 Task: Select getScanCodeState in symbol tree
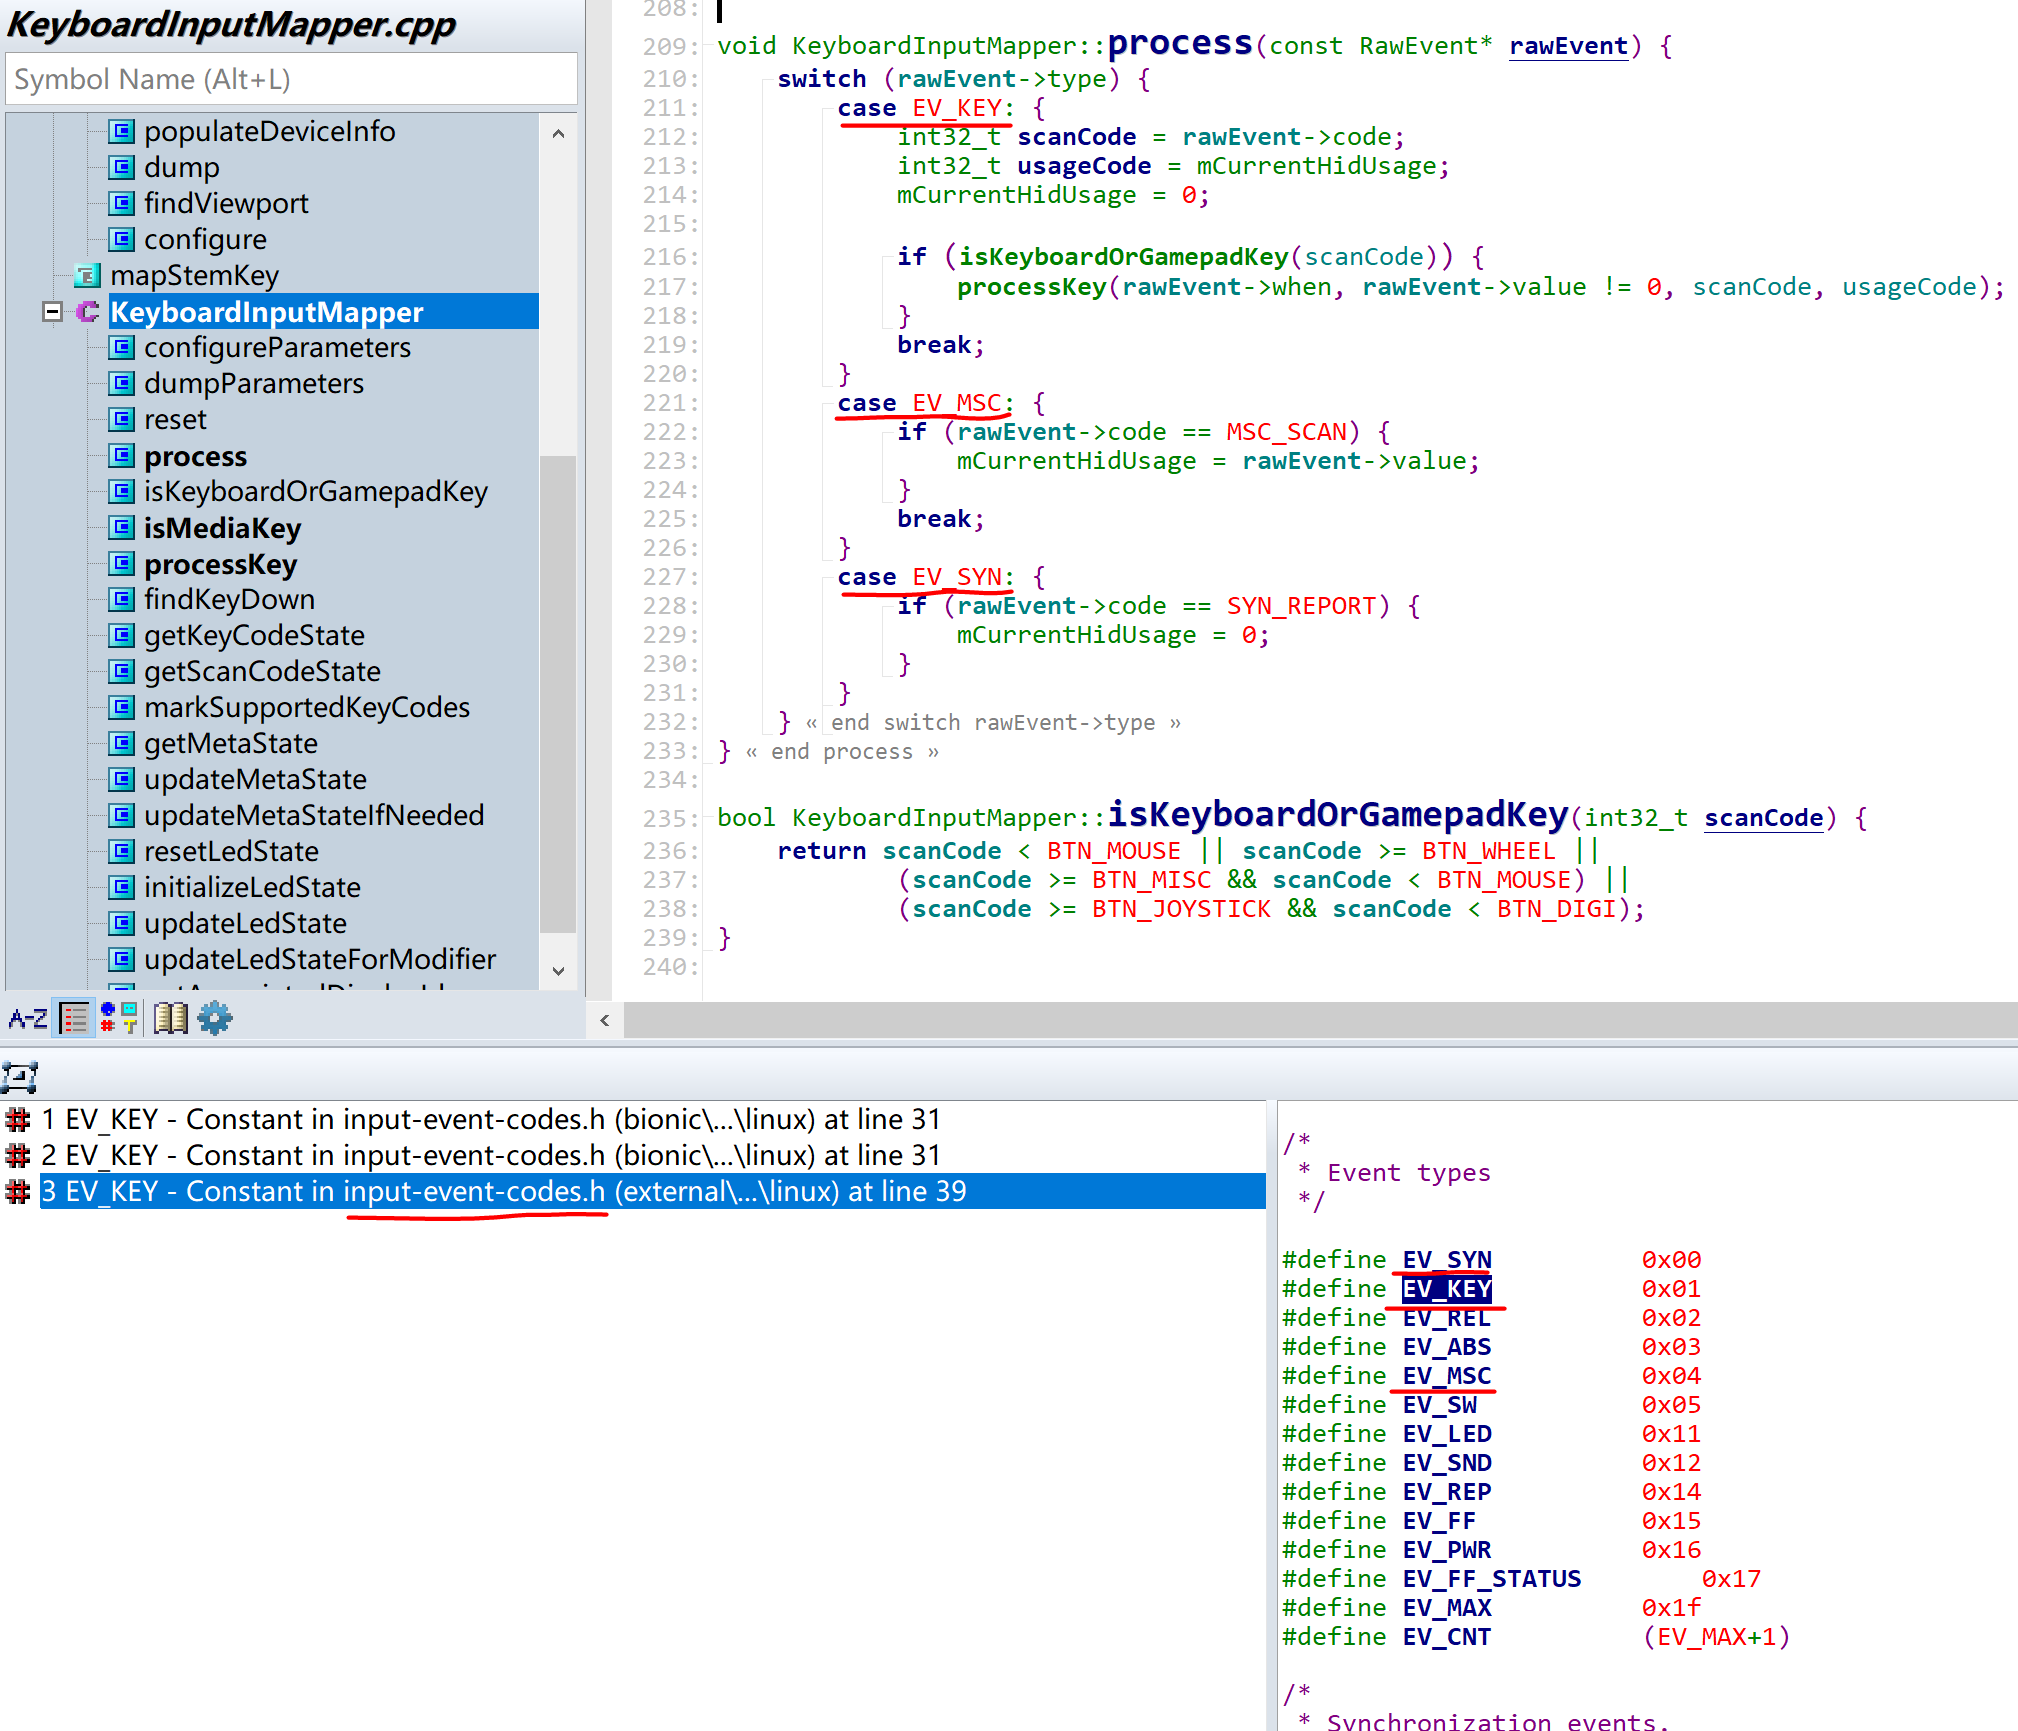pos(262,671)
